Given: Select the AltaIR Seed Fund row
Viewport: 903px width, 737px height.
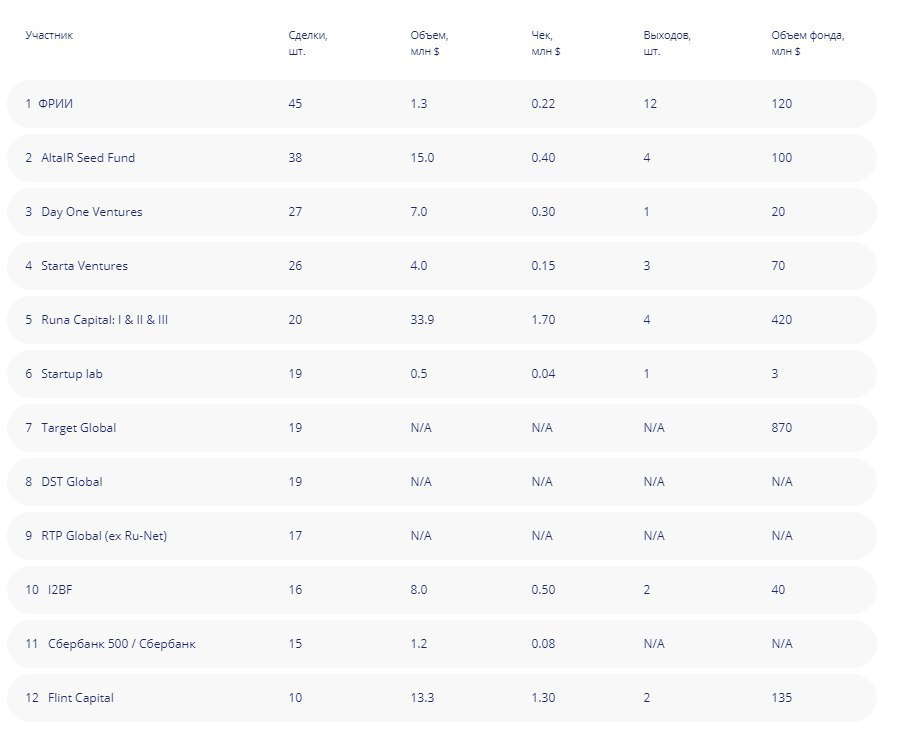Looking at the screenshot, I should click(88, 158).
